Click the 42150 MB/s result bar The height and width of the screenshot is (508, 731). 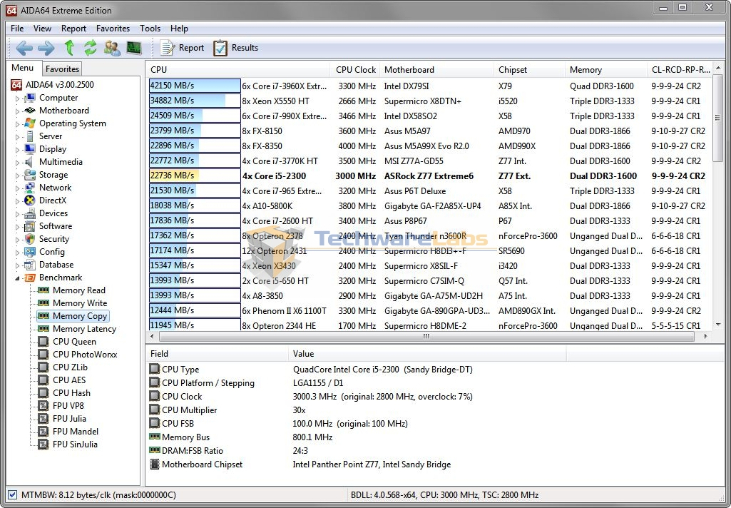pos(194,86)
